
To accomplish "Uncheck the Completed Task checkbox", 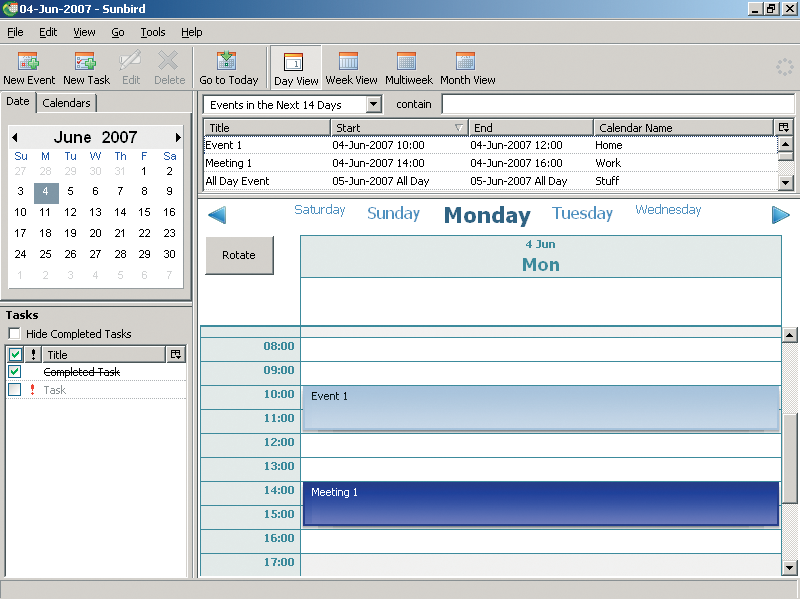I will (x=14, y=371).
